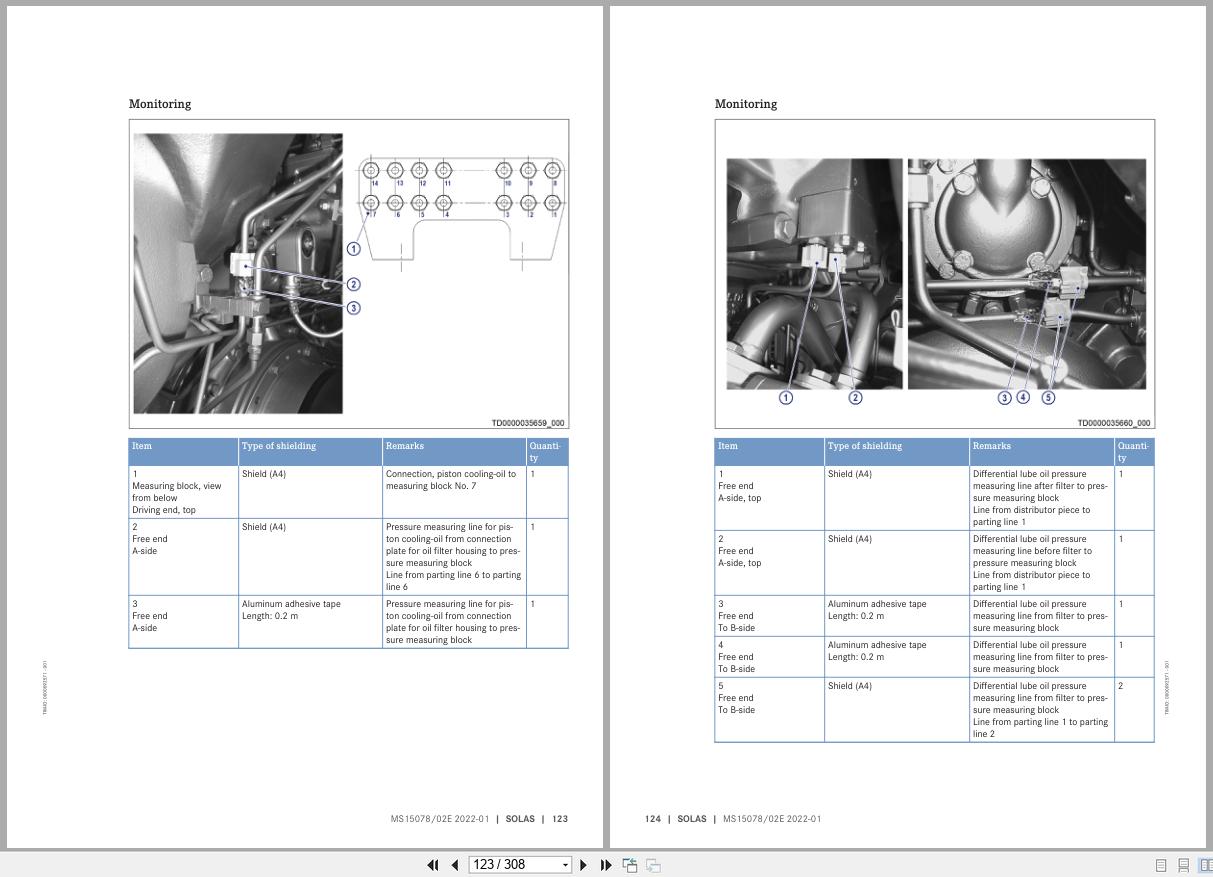Click footer 'MS15078/02E 2022-01 | SOLAS | 123'
The width and height of the screenshot is (1213, 877).
479,819
